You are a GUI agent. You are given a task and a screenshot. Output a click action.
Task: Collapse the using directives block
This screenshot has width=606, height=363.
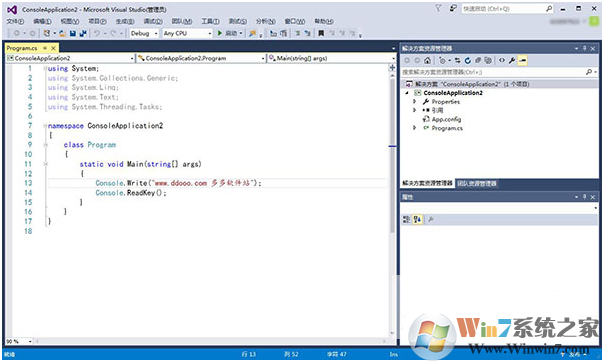click(45, 68)
